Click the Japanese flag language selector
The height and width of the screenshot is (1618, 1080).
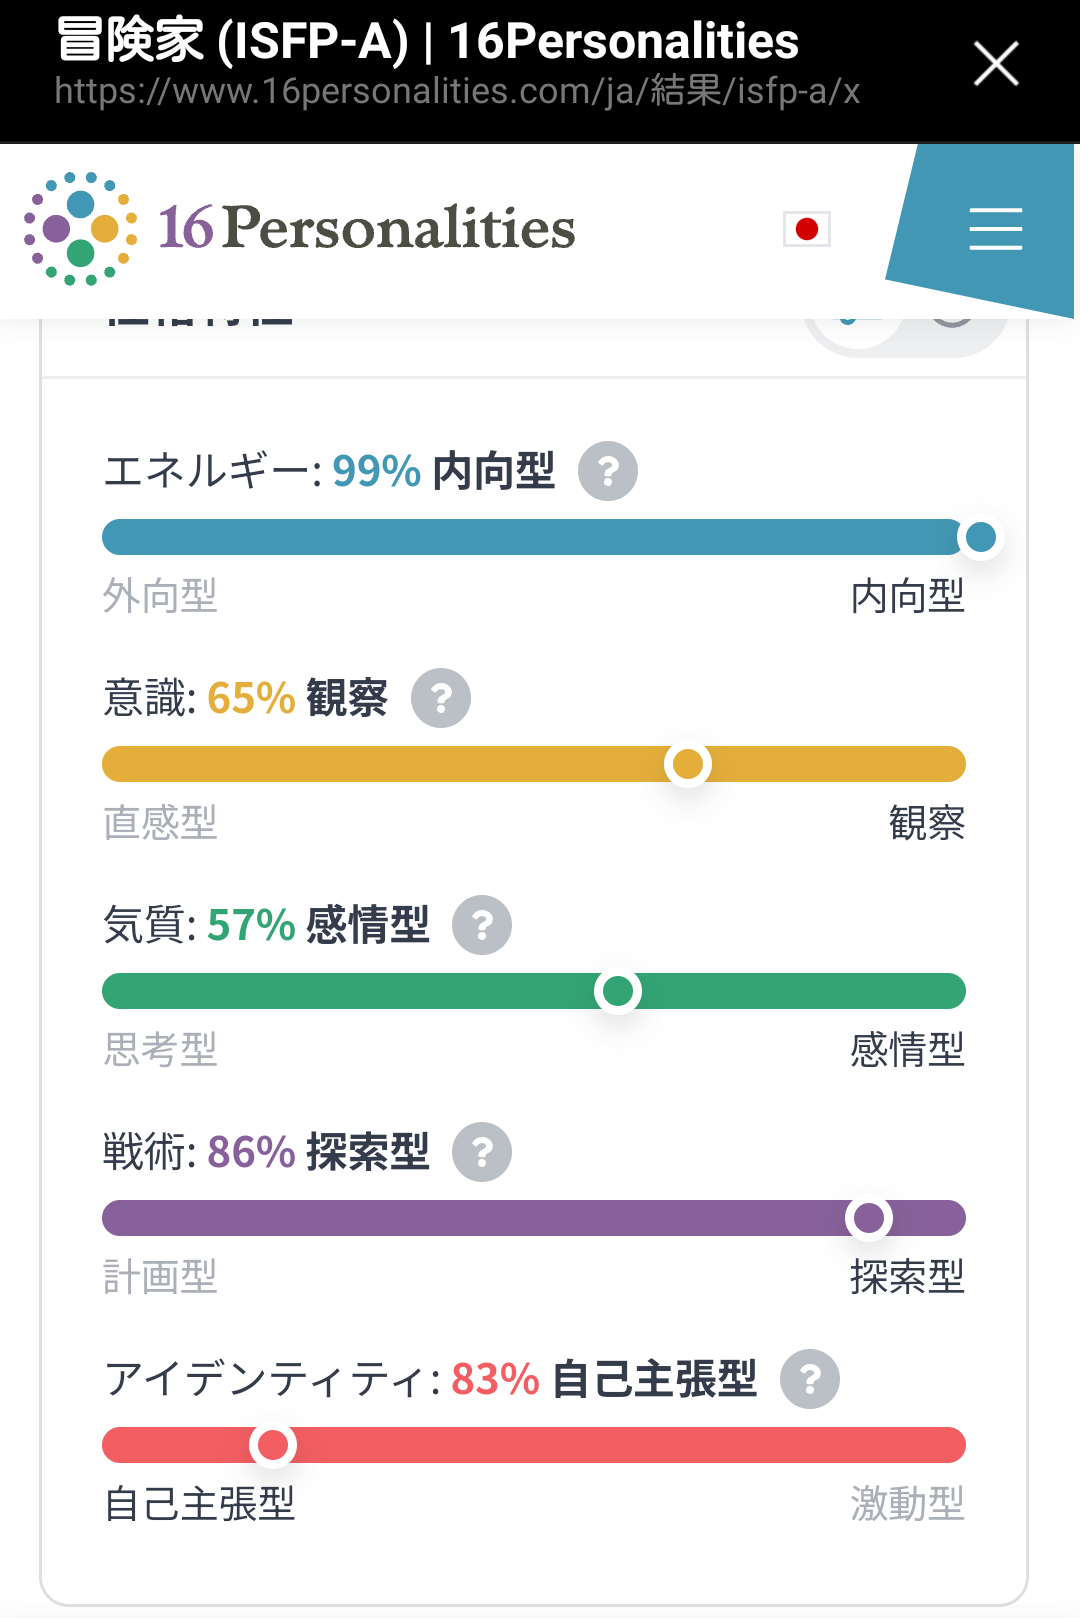coord(807,229)
